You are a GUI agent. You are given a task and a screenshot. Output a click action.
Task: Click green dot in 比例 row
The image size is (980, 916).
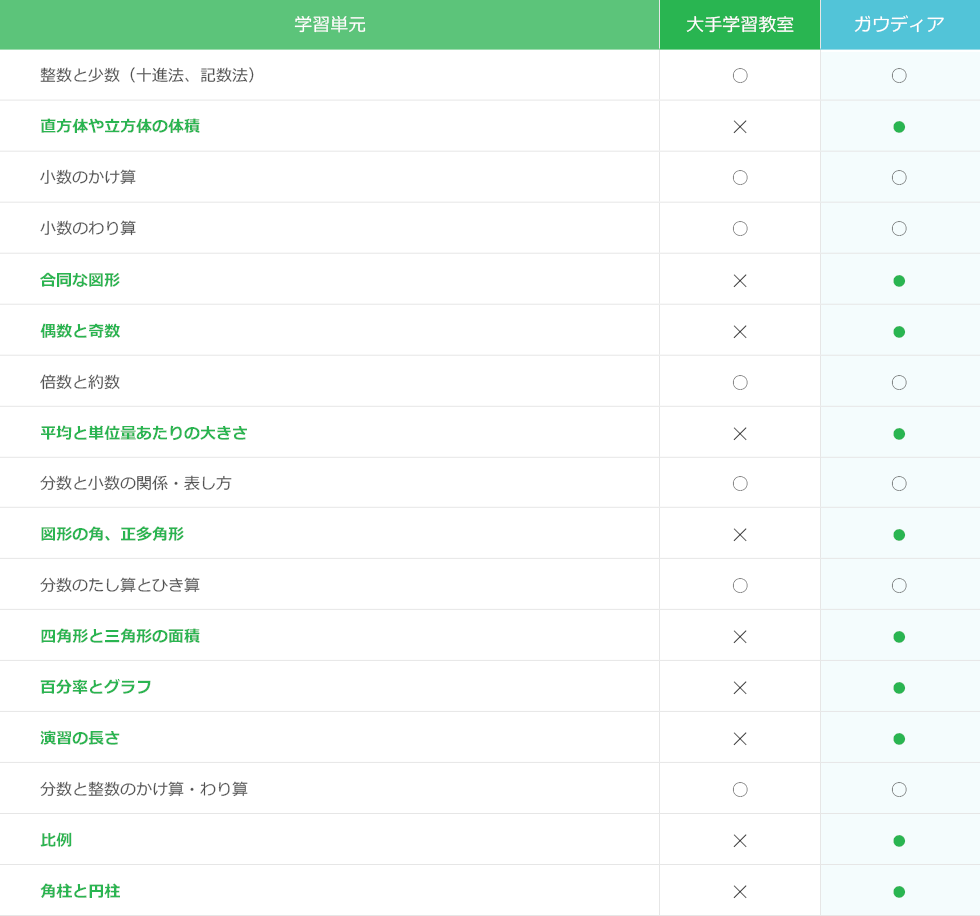coord(899,841)
